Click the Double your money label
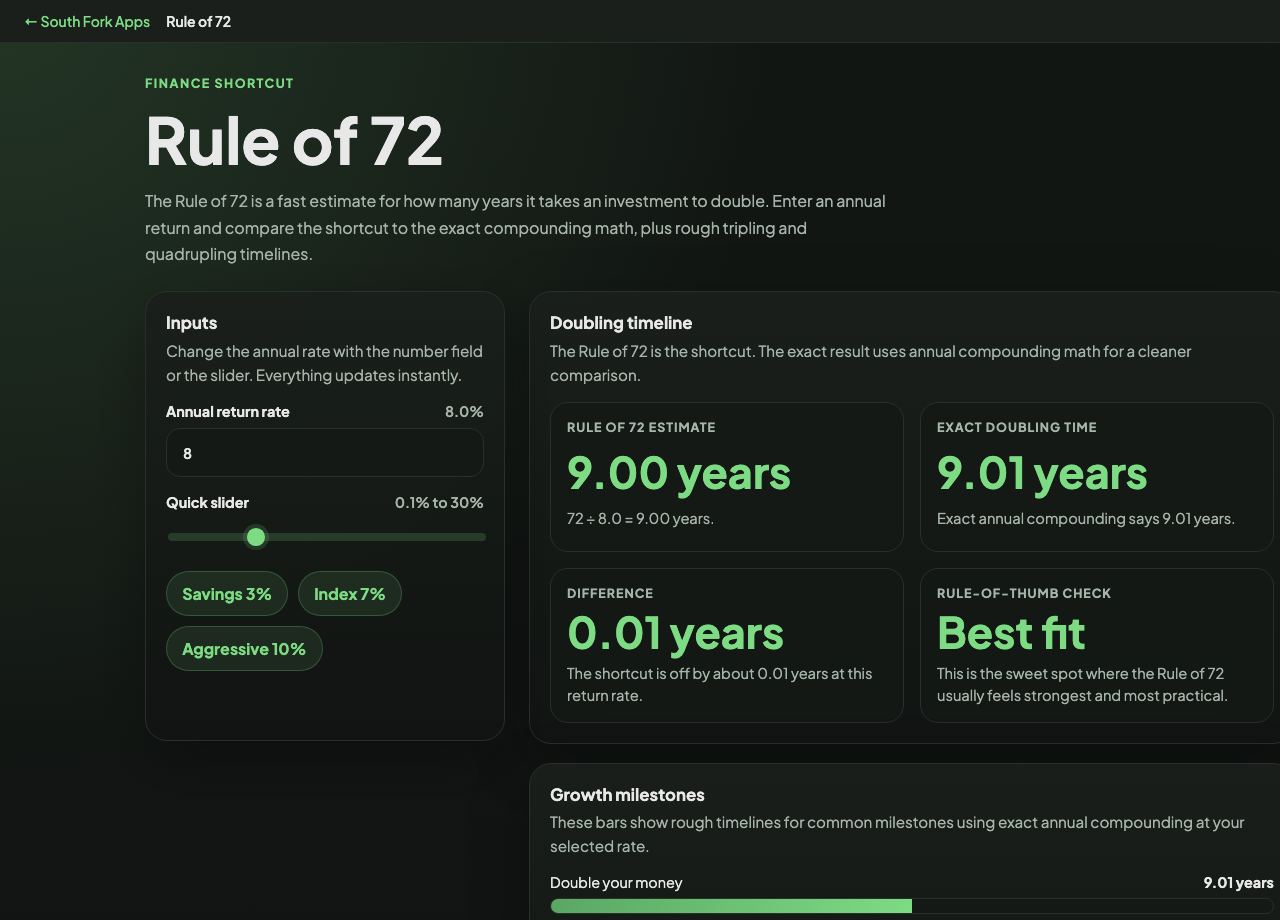The width and height of the screenshot is (1280, 920). [616, 882]
